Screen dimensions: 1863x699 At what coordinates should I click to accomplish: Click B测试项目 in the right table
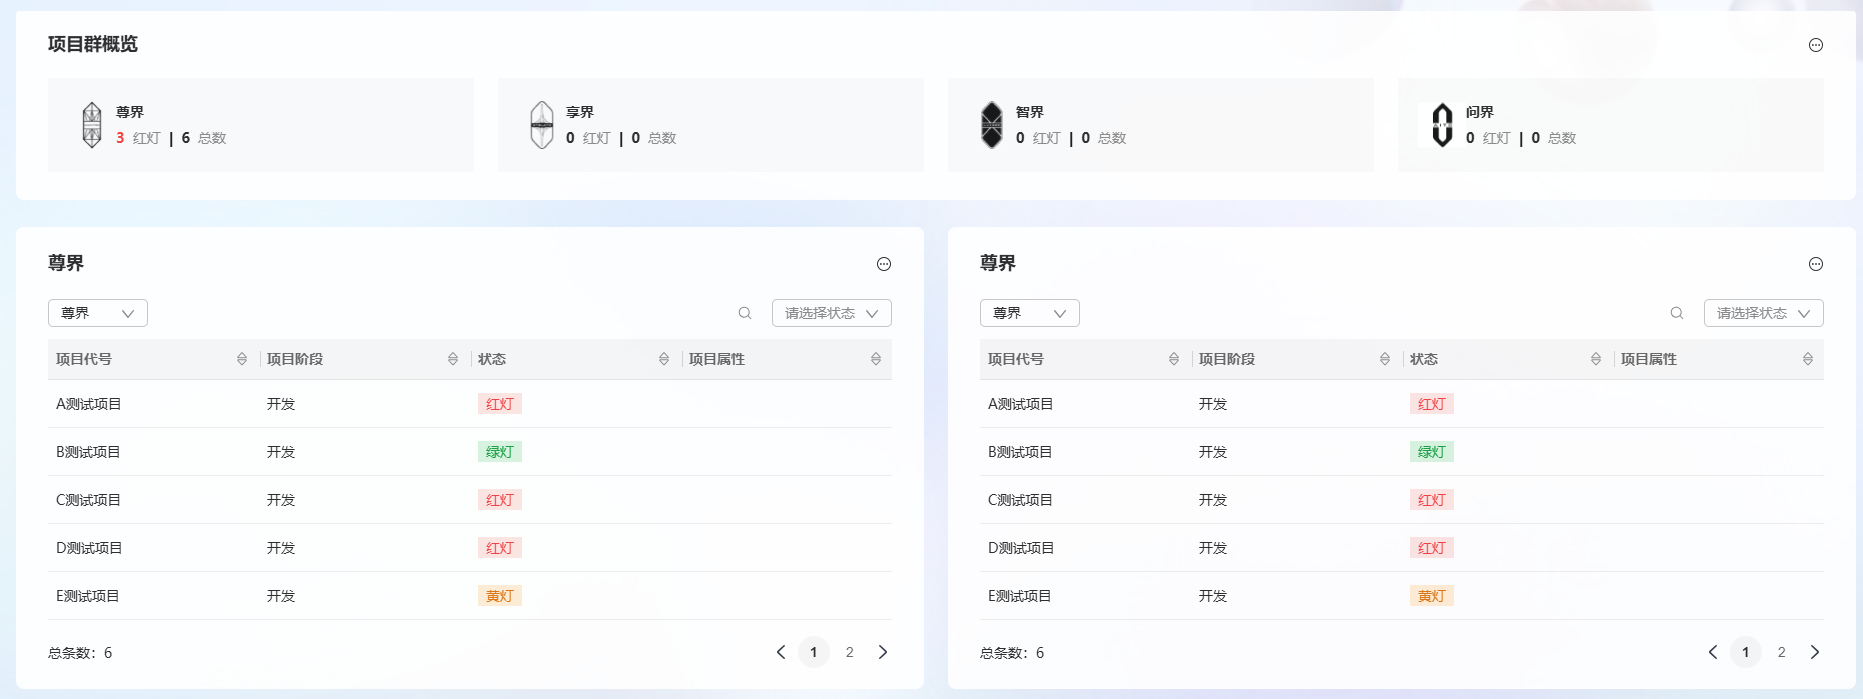pyautogui.click(x=1021, y=452)
